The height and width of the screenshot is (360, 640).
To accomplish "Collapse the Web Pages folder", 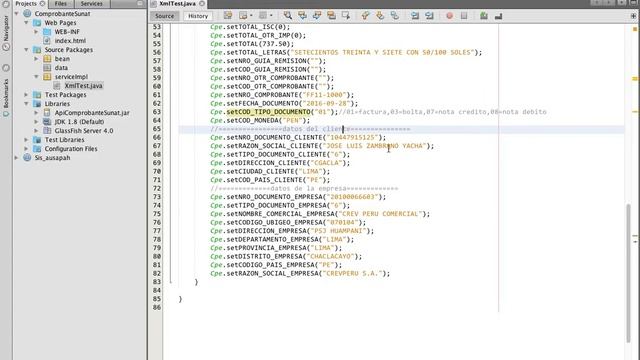I will tap(27, 22).
